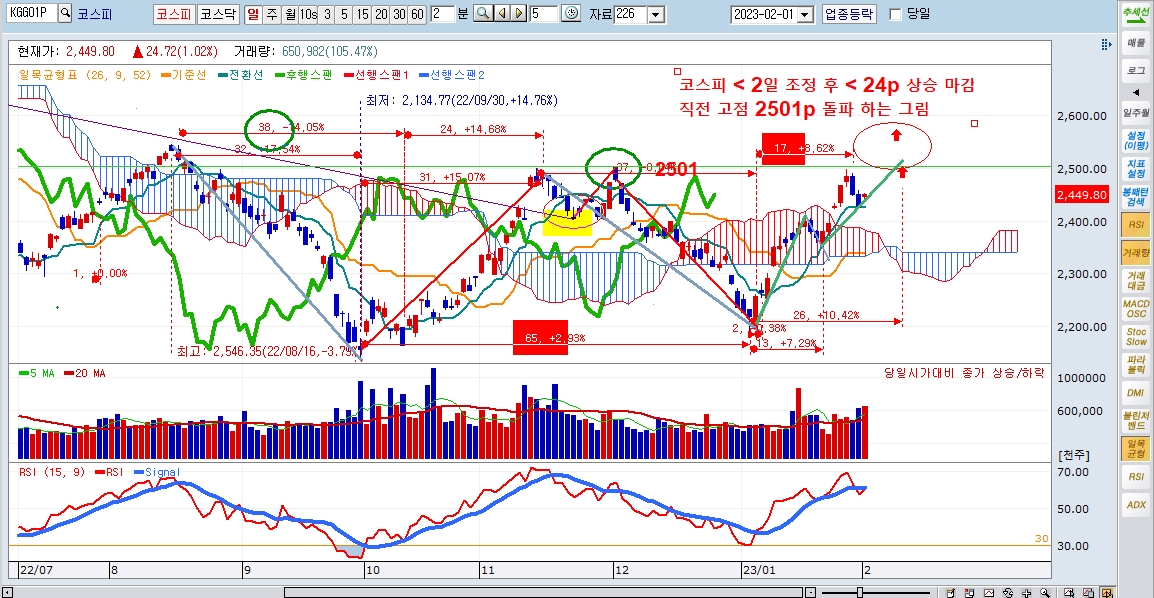Click the horizontal chart scrollbar thumb
This screenshot has width=1154, height=598.
(545, 592)
